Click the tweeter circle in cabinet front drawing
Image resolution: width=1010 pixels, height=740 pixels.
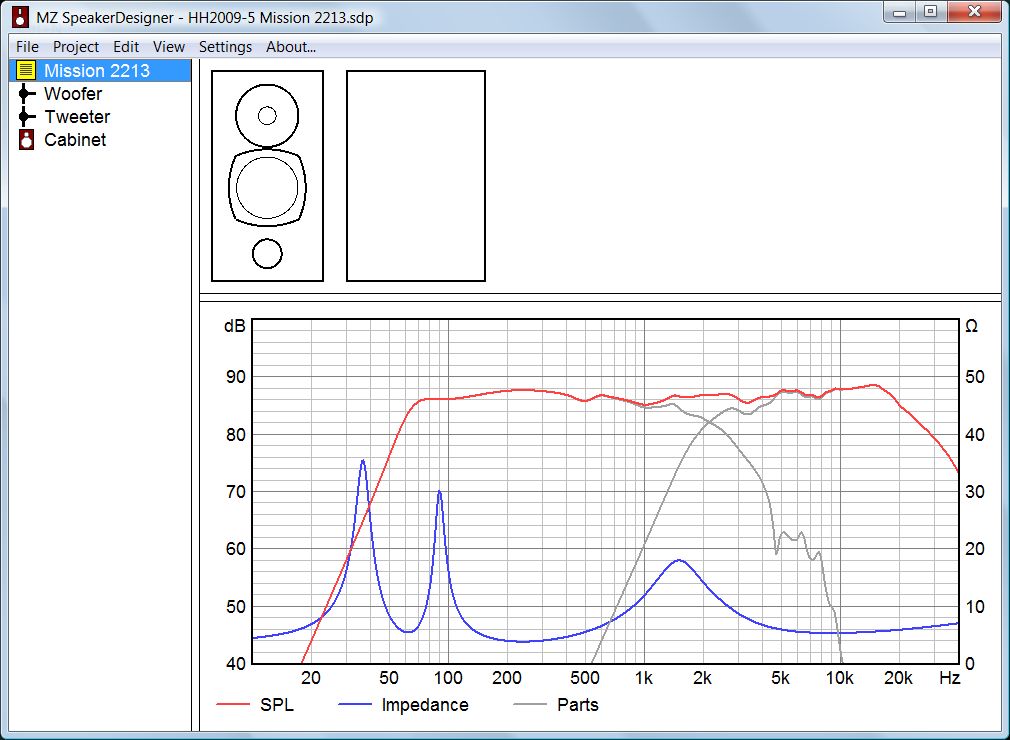pos(267,116)
